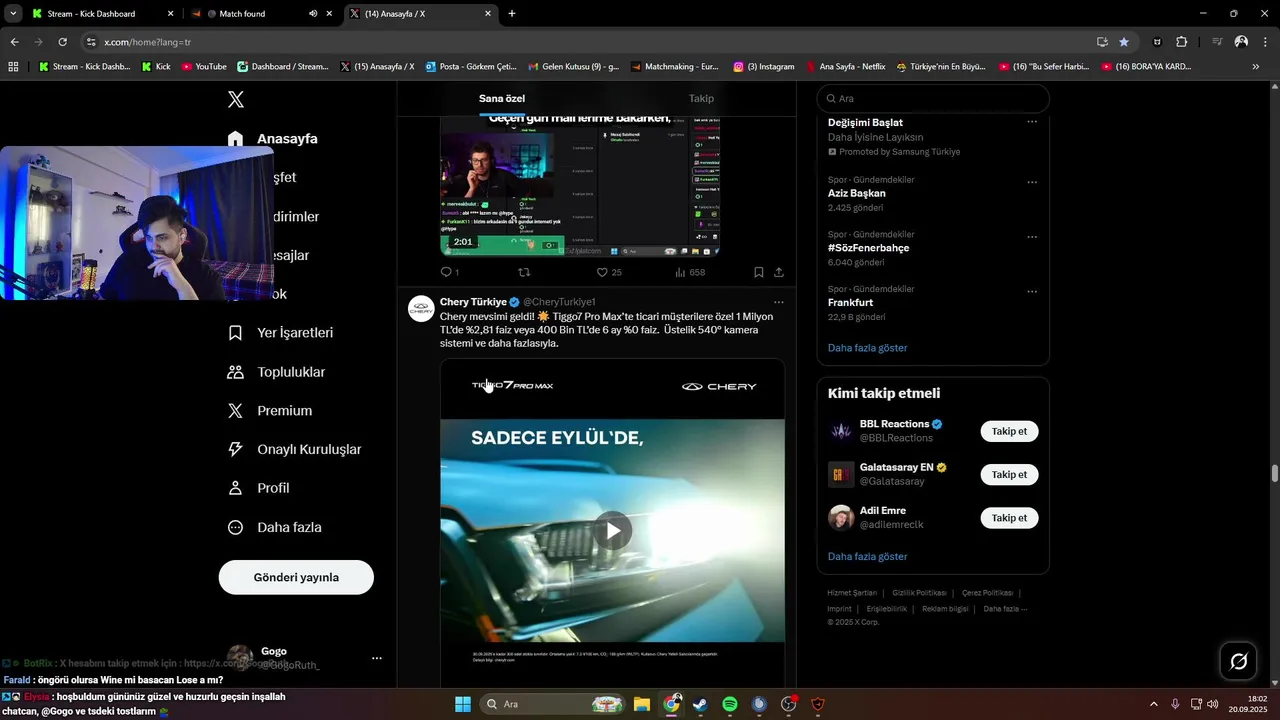1280x720 pixels.
Task: Open the tab search dropdown arrow
Action: point(13,14)
